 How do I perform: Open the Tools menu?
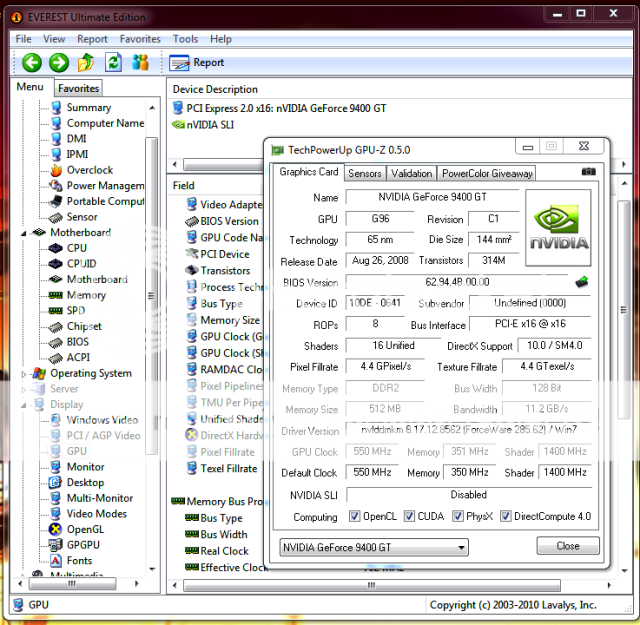tap(185, 39)
